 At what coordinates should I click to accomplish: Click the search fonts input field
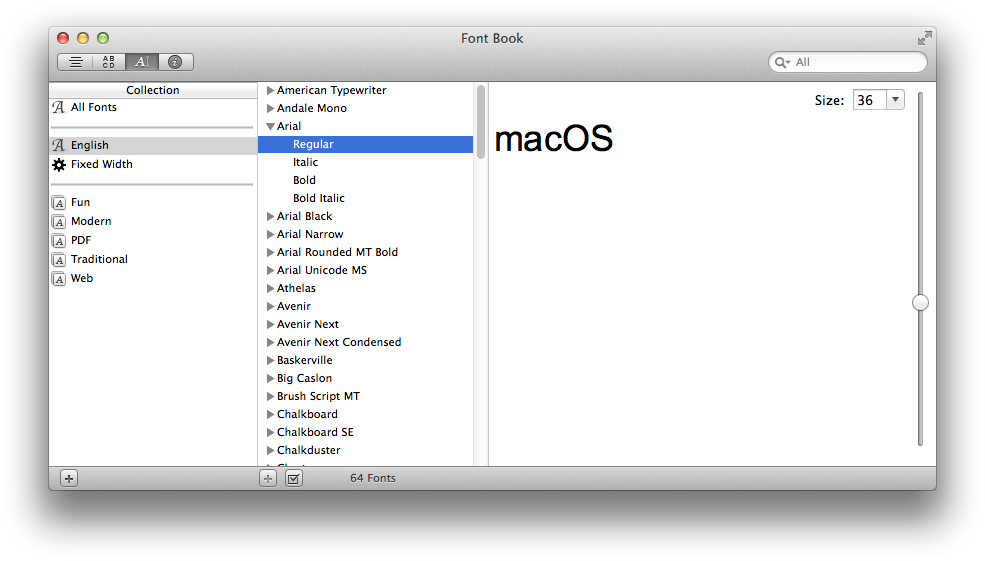click(855, 62)
